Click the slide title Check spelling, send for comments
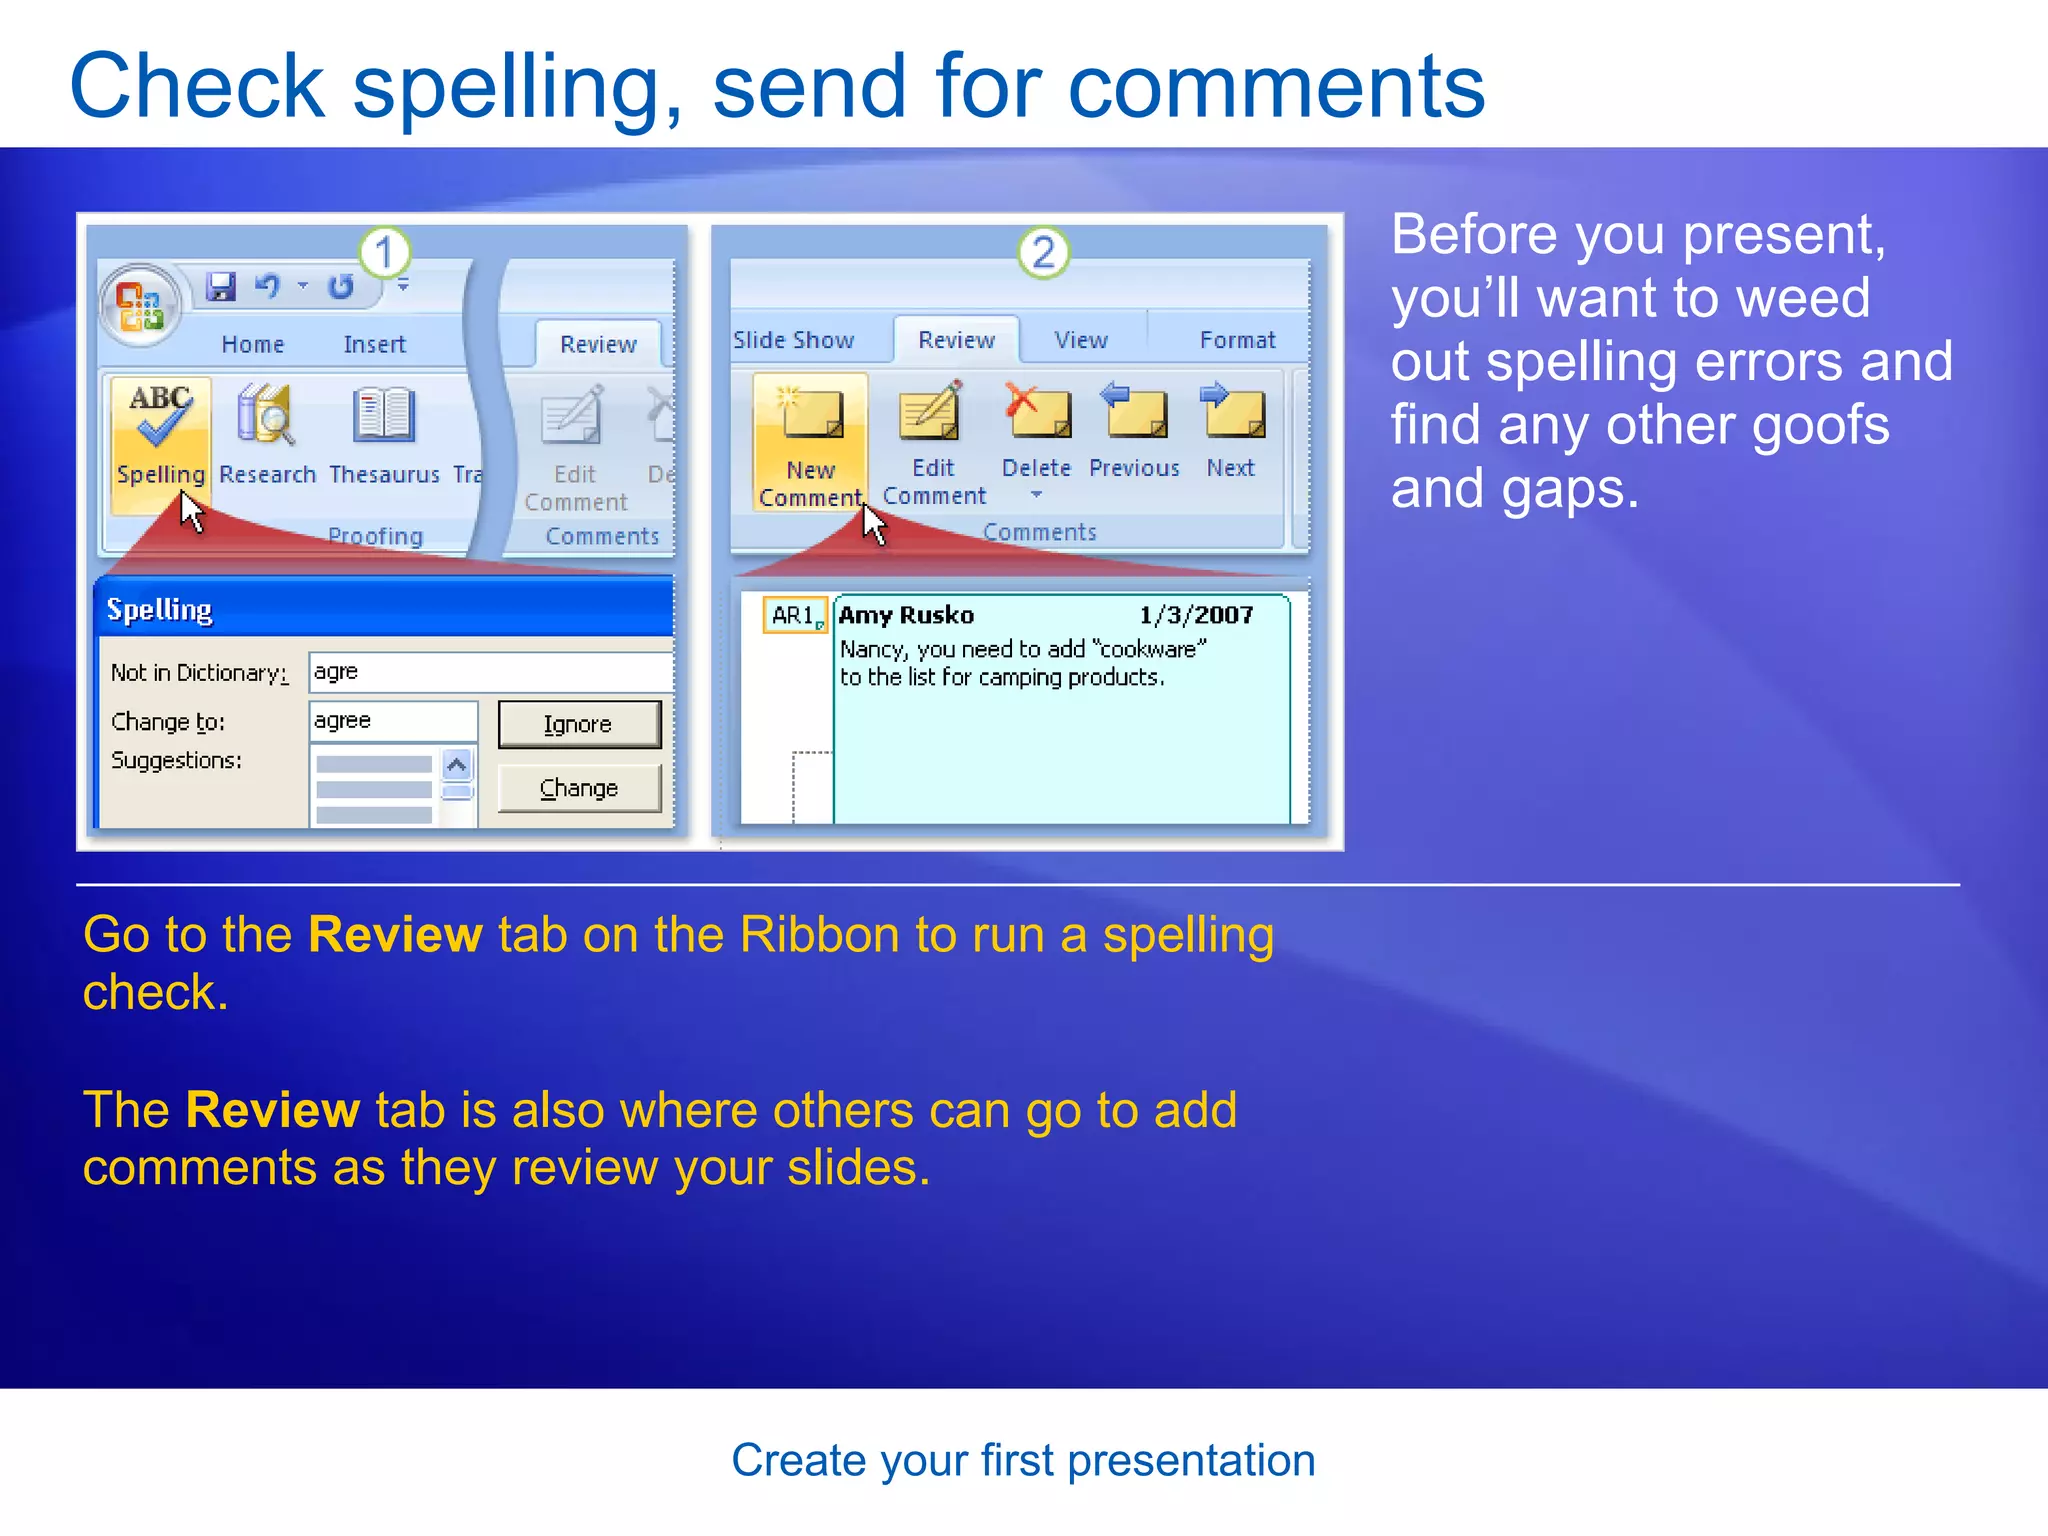 [777, 87]
